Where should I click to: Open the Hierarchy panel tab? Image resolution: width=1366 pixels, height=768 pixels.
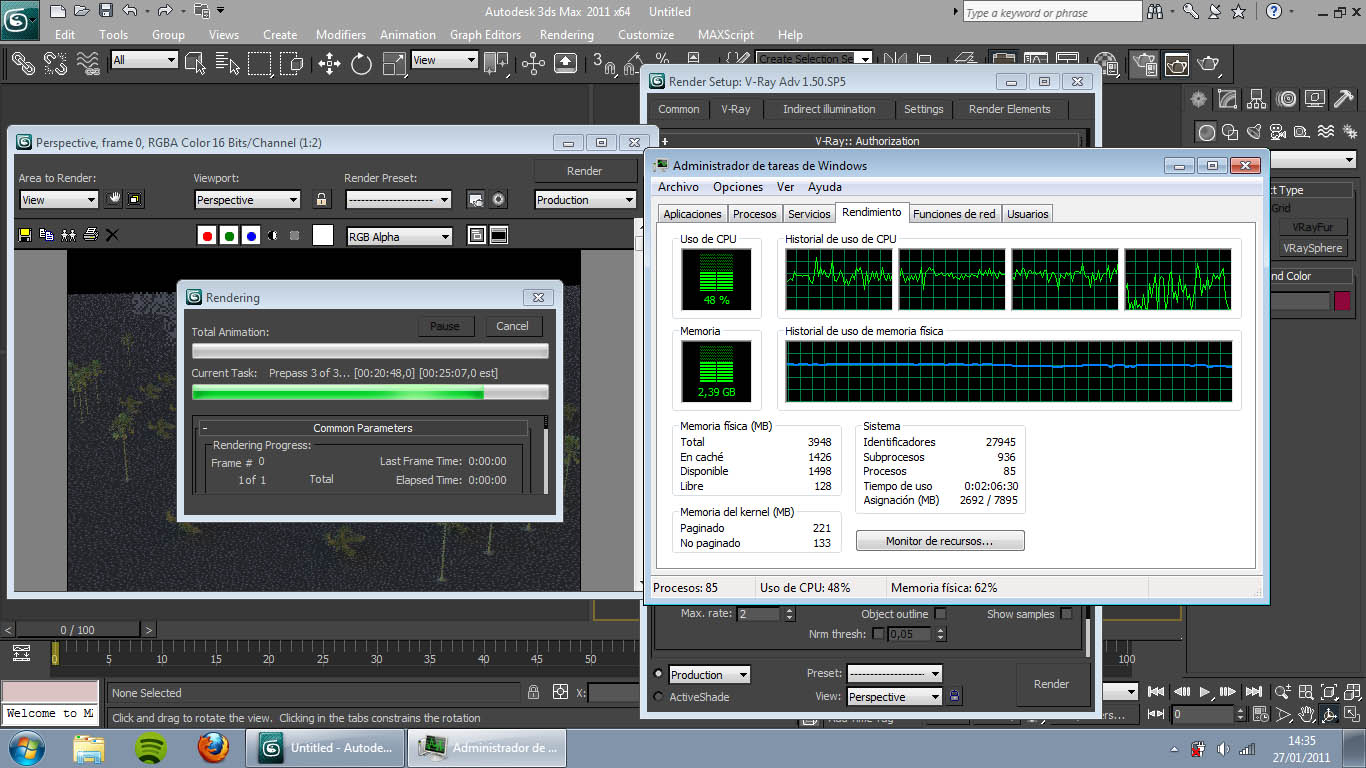tap(1257, 98)
